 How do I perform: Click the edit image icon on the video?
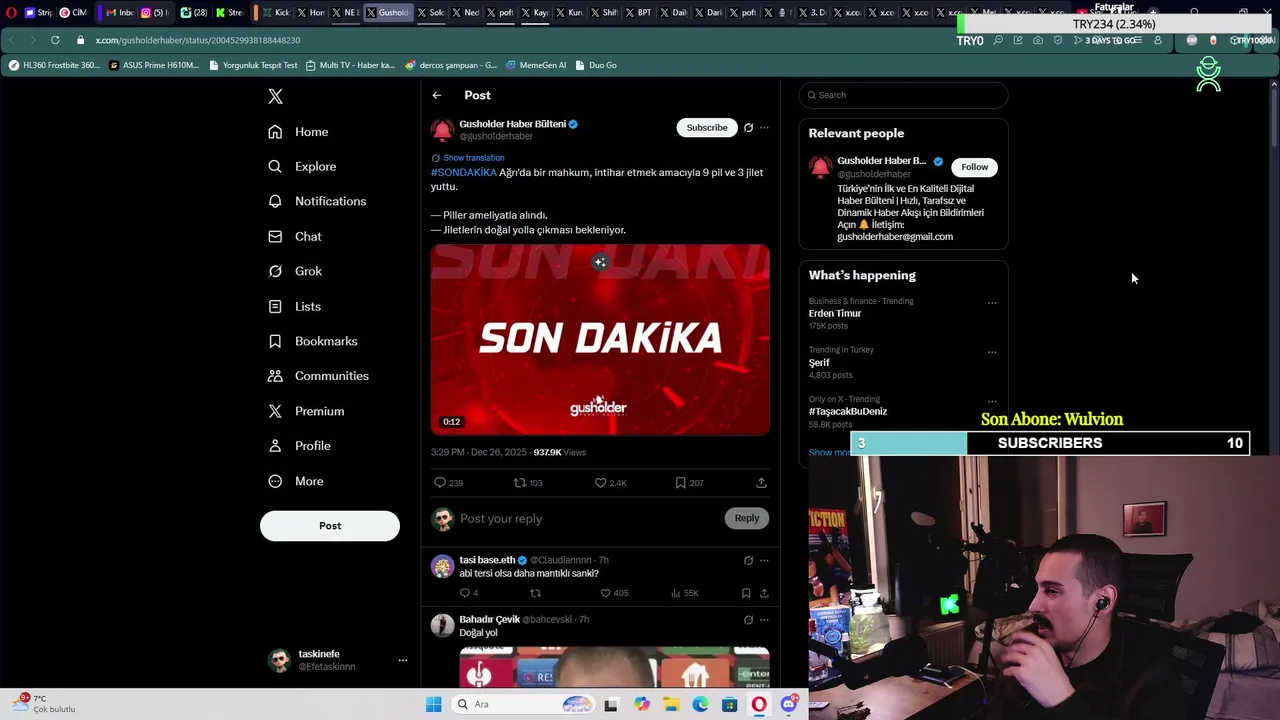coord(600,262)
